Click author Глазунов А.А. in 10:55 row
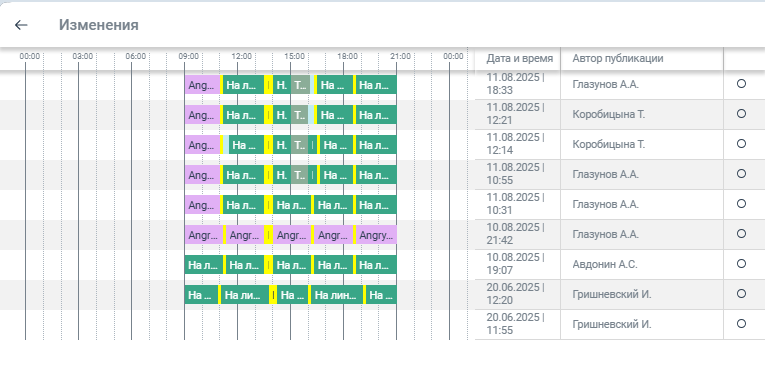Viewport: 765px width, 371px height. 605,174
